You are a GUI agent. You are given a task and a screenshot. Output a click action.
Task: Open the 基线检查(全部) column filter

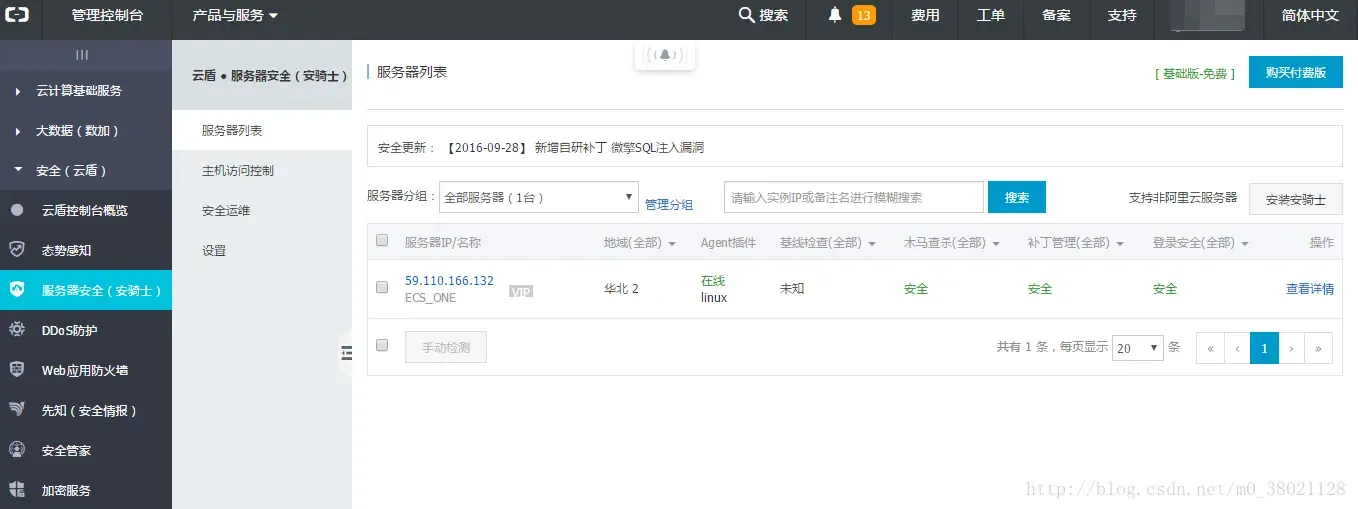[828, 243]
